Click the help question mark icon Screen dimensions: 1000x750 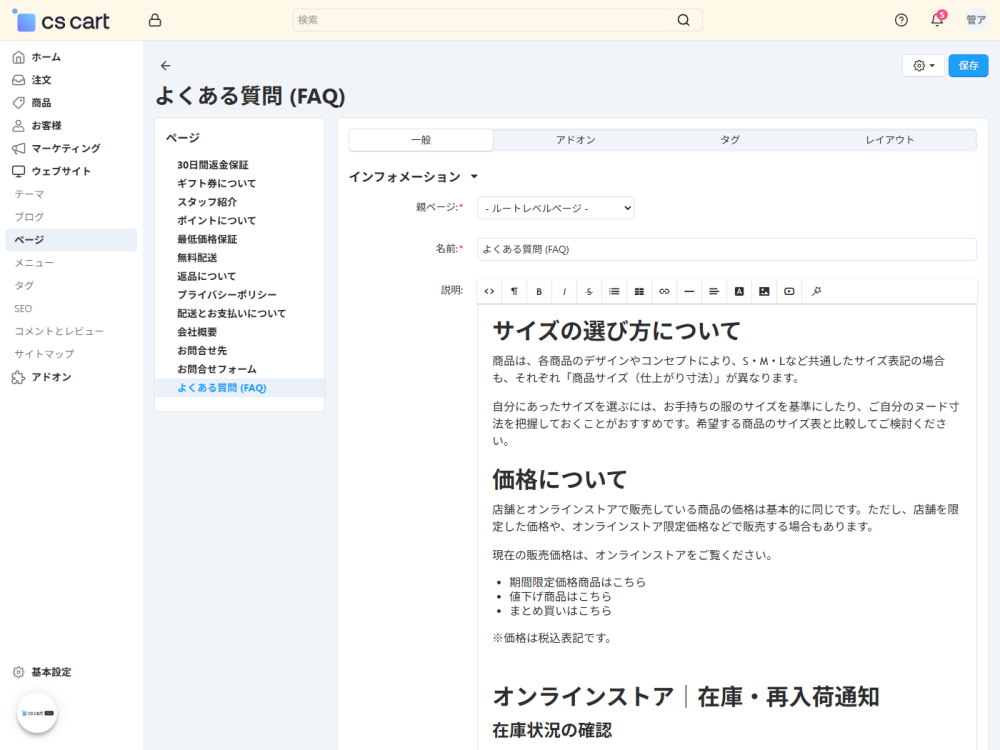click(x=901, y=20)
